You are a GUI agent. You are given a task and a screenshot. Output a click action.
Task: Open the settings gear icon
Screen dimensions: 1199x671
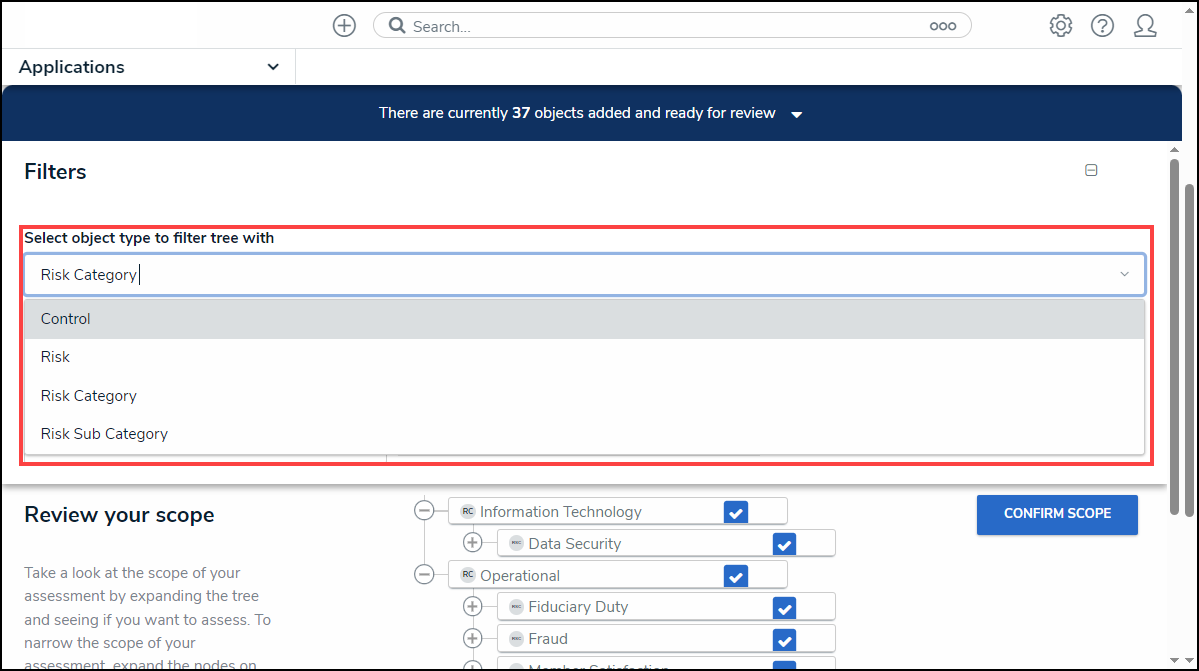(x=1061, y=26)
